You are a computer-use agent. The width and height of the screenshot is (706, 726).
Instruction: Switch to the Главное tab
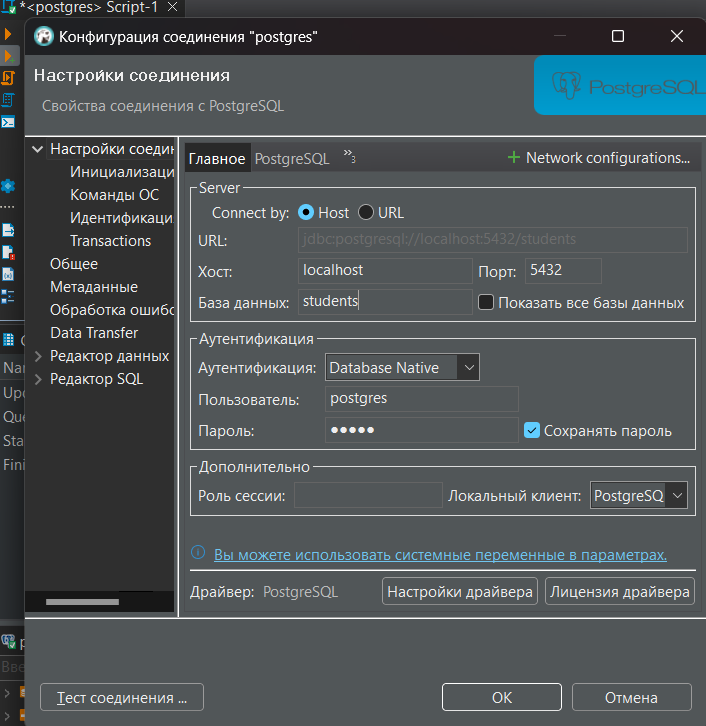coord(217,159)
